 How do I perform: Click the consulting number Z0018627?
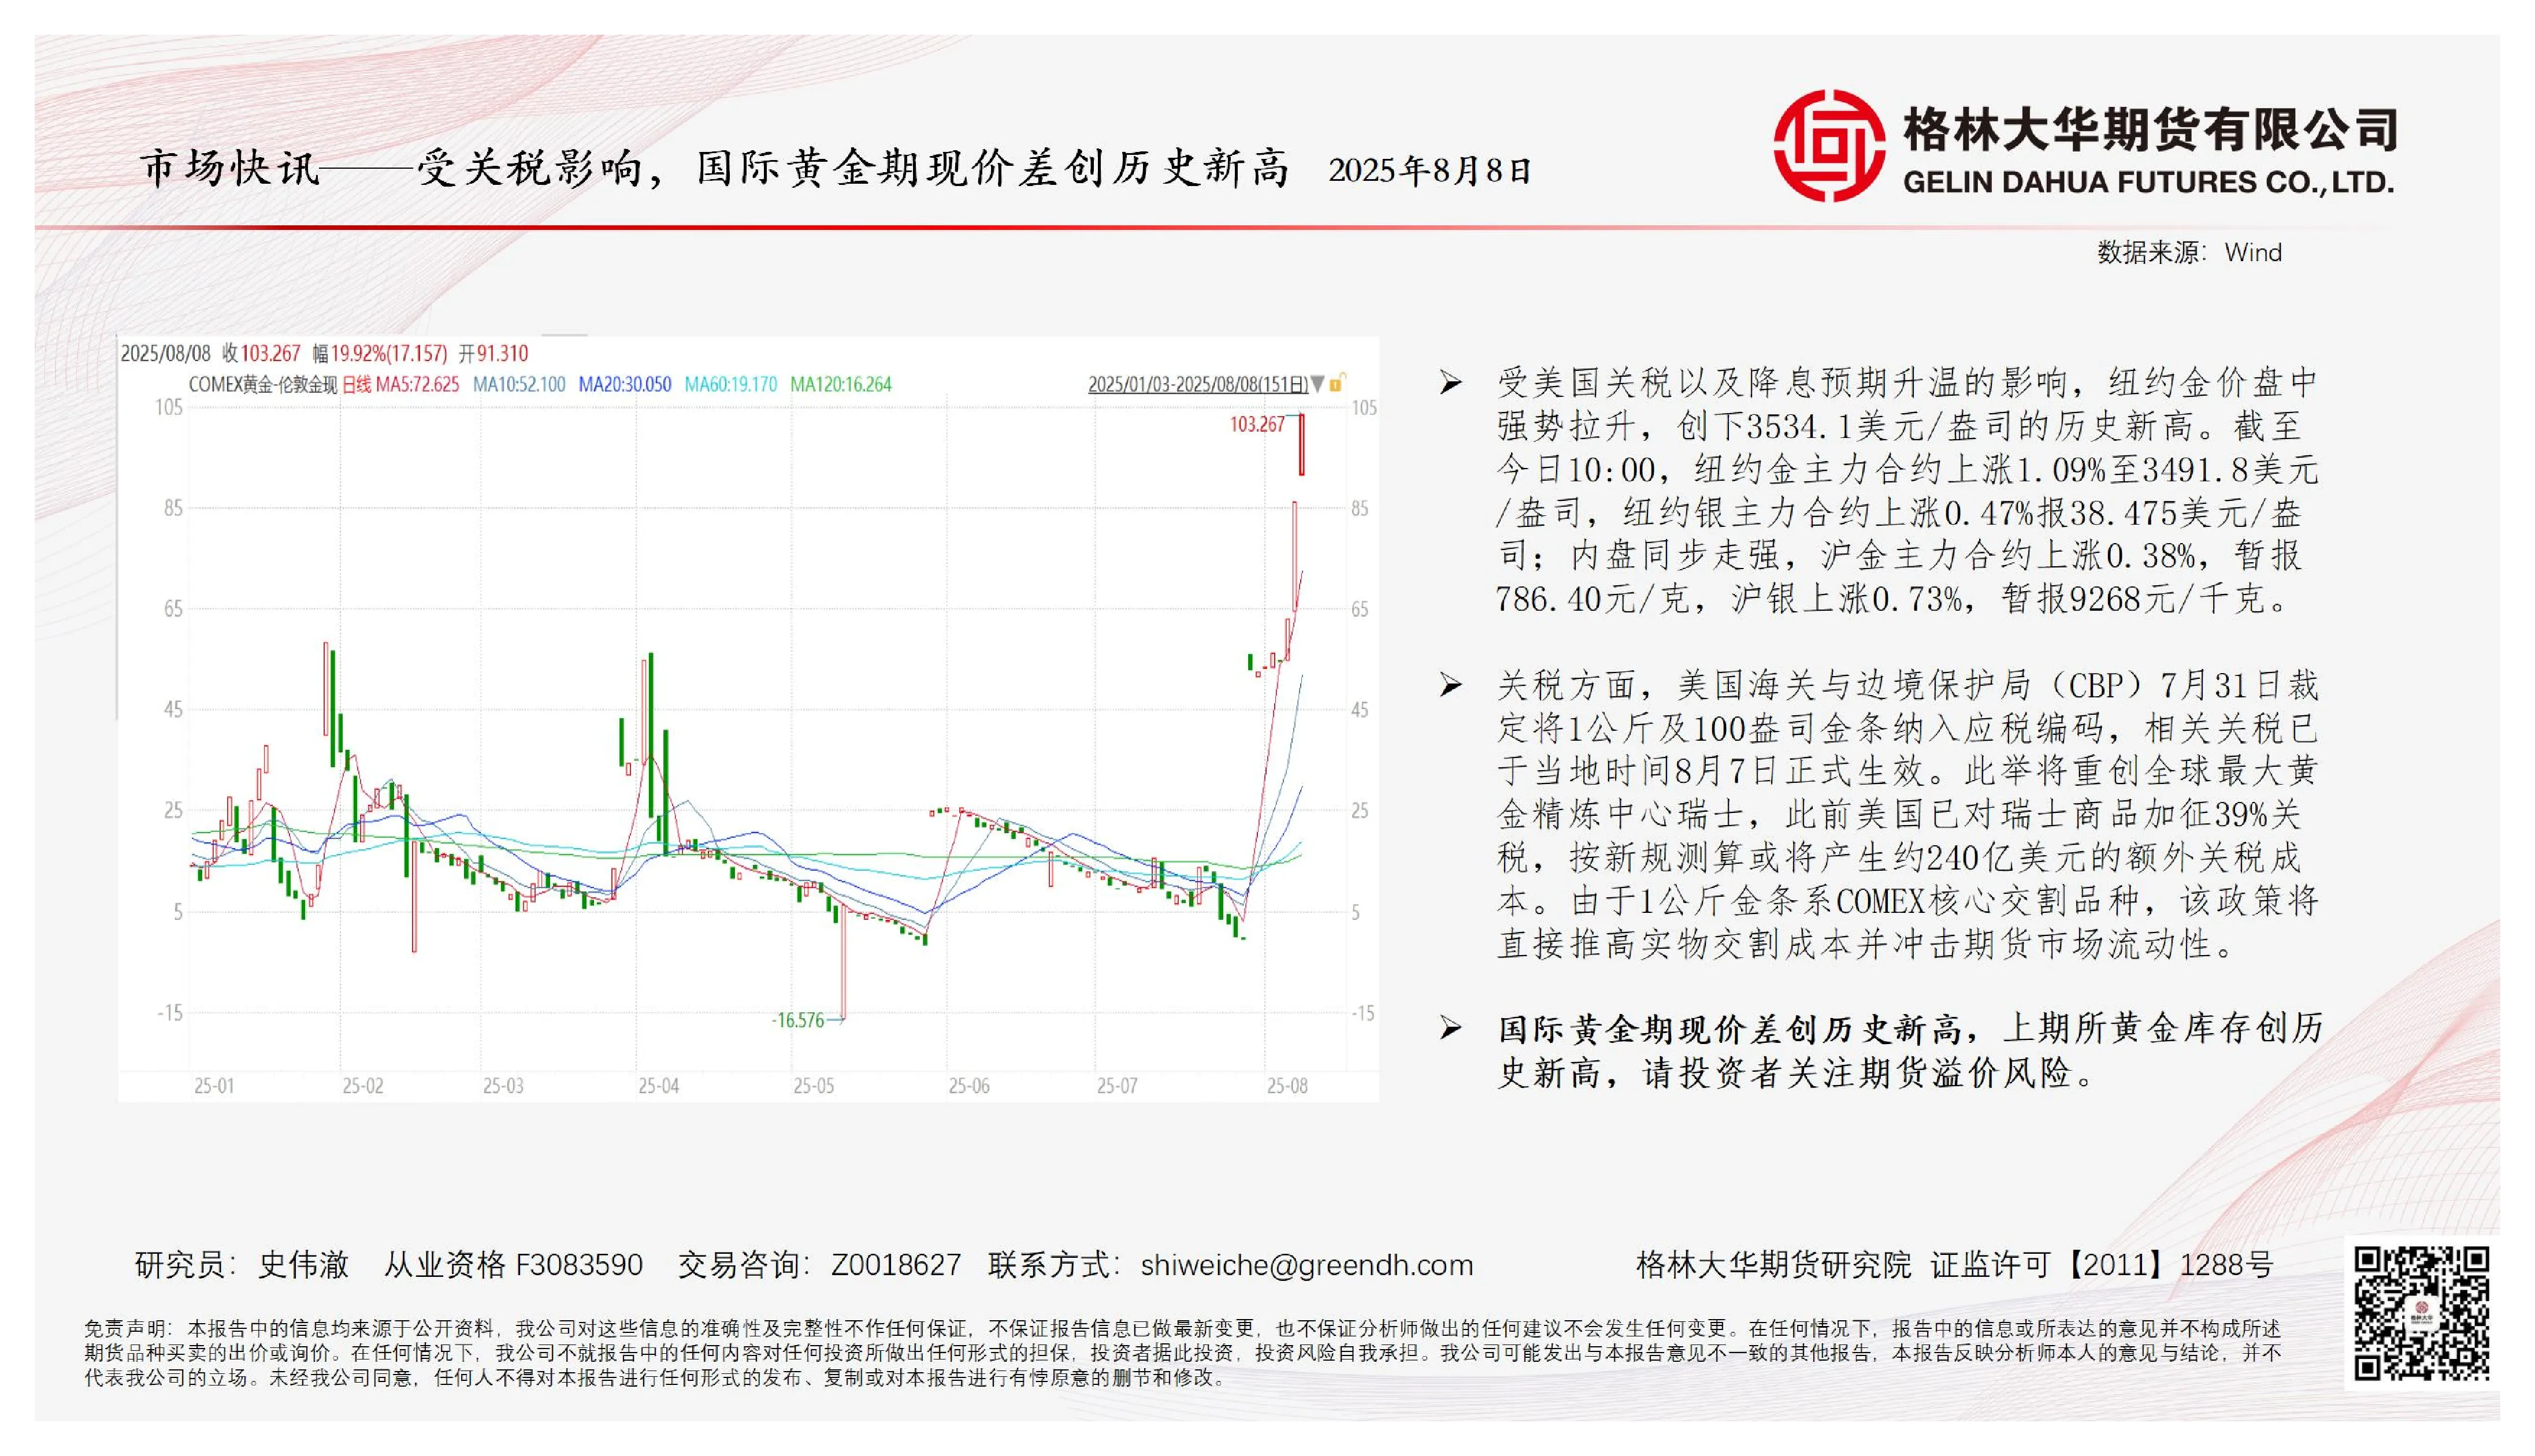896,1265
